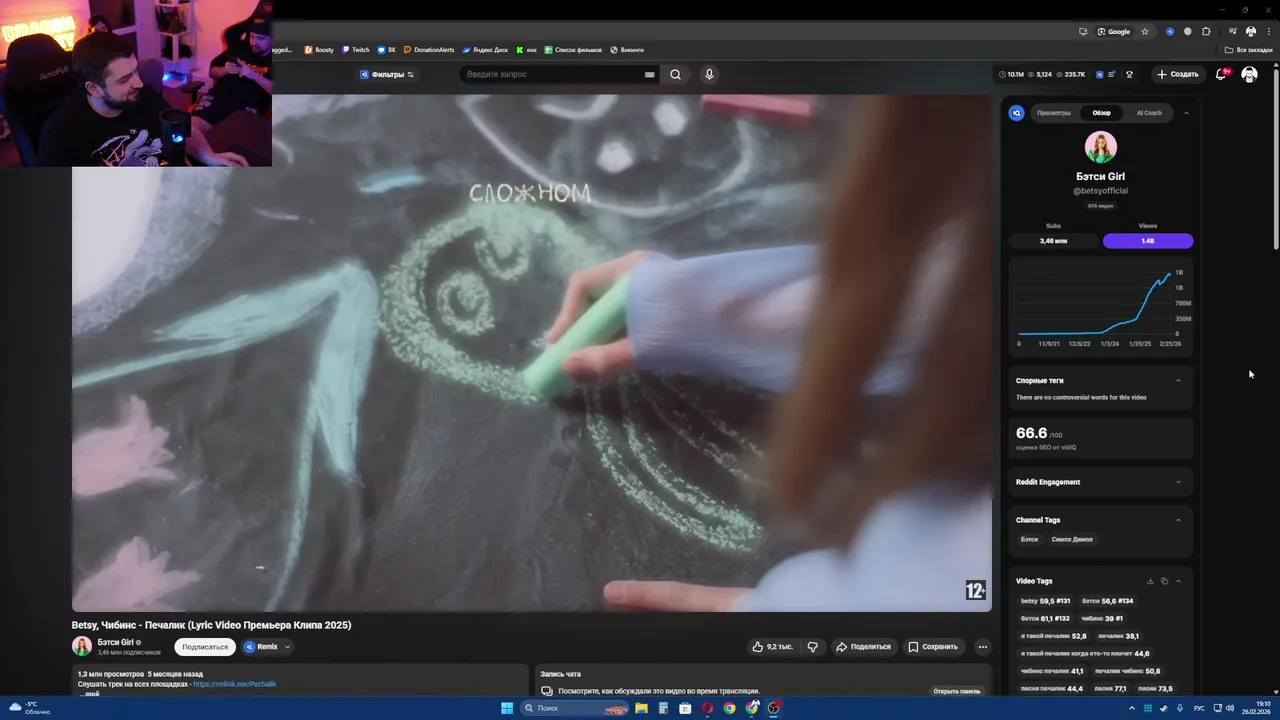The width and height of the screenshot is (1280, 720).
Task: Dislike the video with thumbs down
Action: coord(813,647)
